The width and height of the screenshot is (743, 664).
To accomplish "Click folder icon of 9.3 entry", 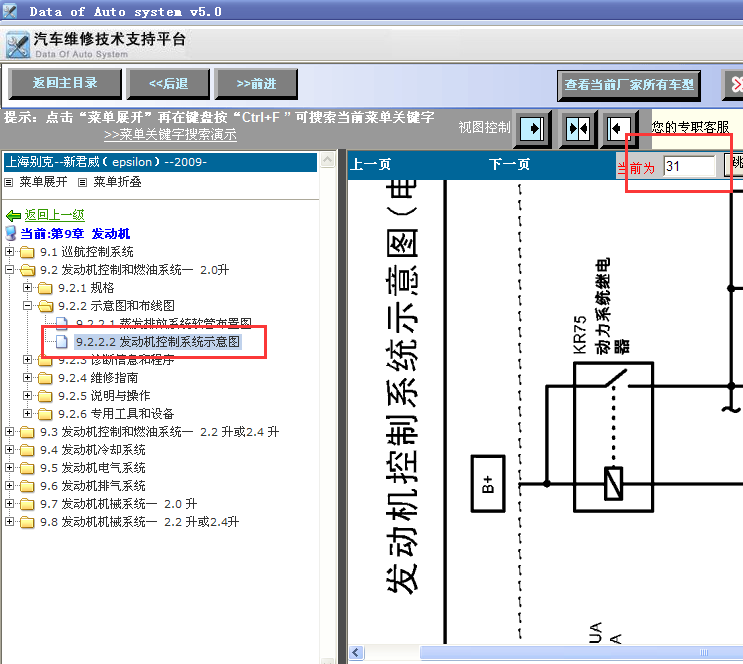I will point(27,432).
